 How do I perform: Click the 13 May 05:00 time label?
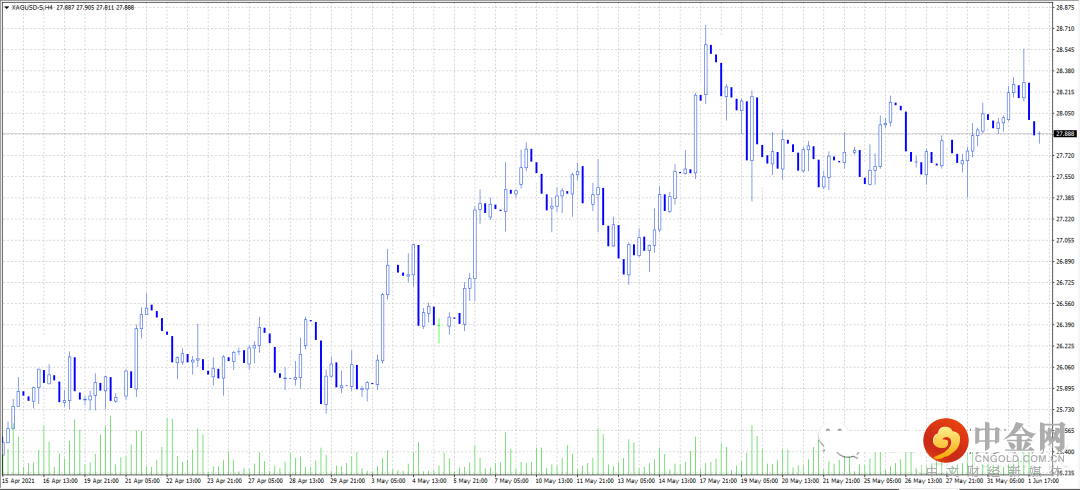pyautogui.click(x=635, y=480)
